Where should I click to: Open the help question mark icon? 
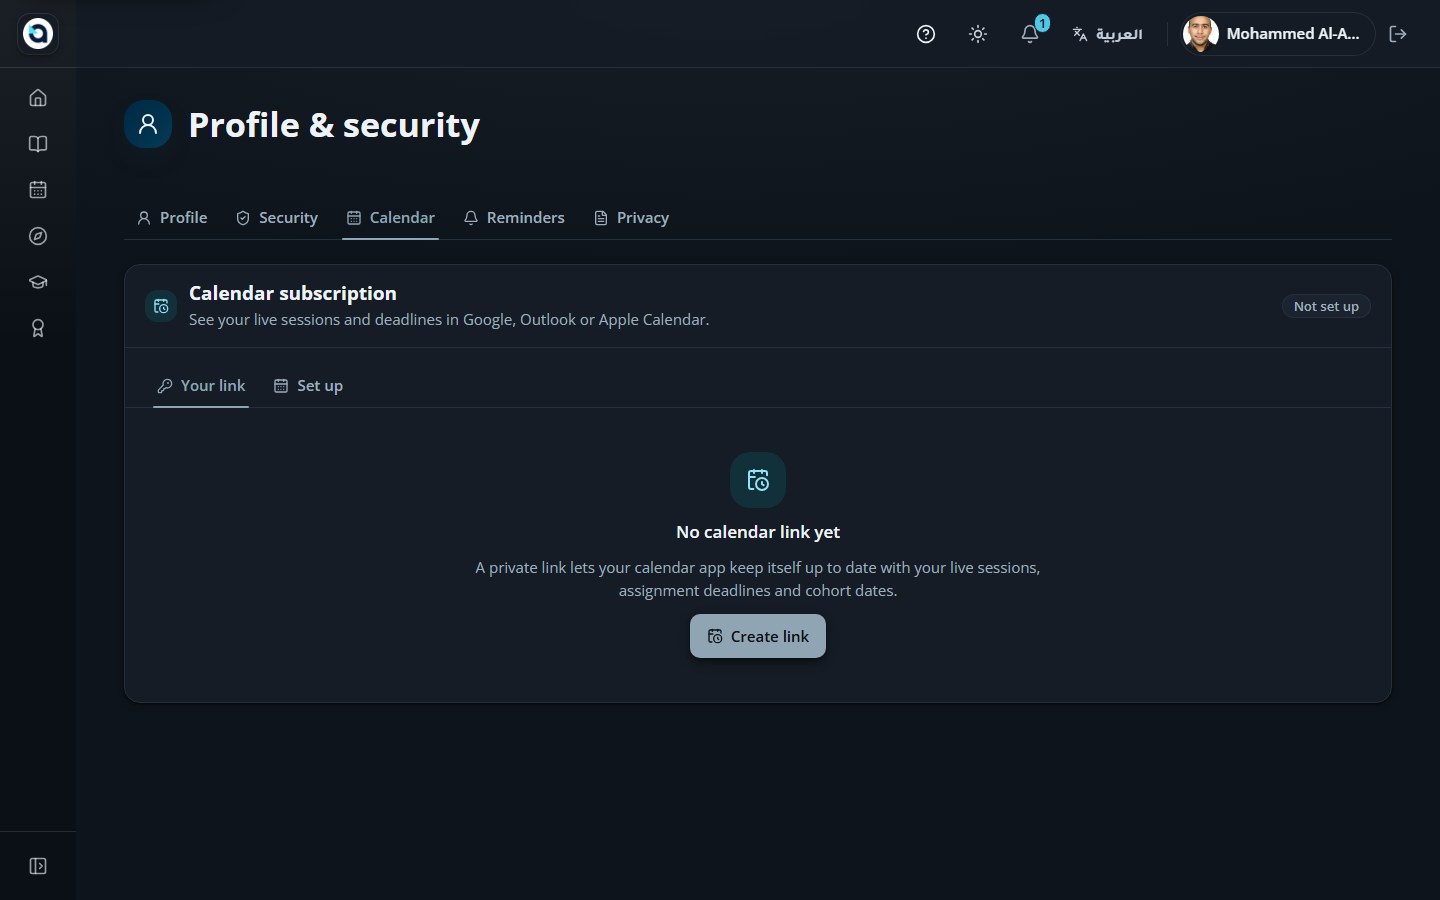click(926, 34)
